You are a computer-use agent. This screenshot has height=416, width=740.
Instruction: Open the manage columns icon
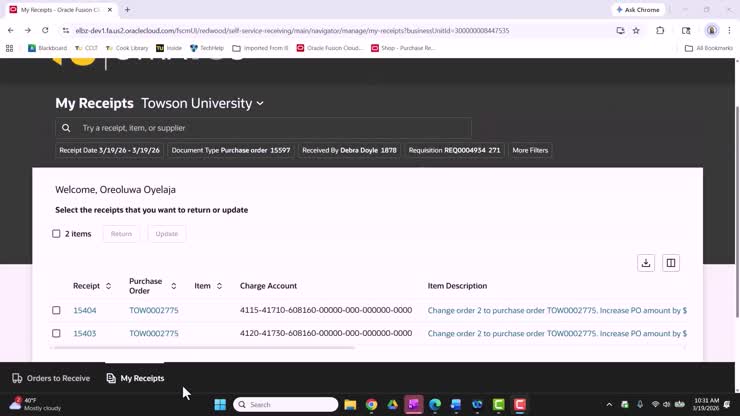pos(671,263)
